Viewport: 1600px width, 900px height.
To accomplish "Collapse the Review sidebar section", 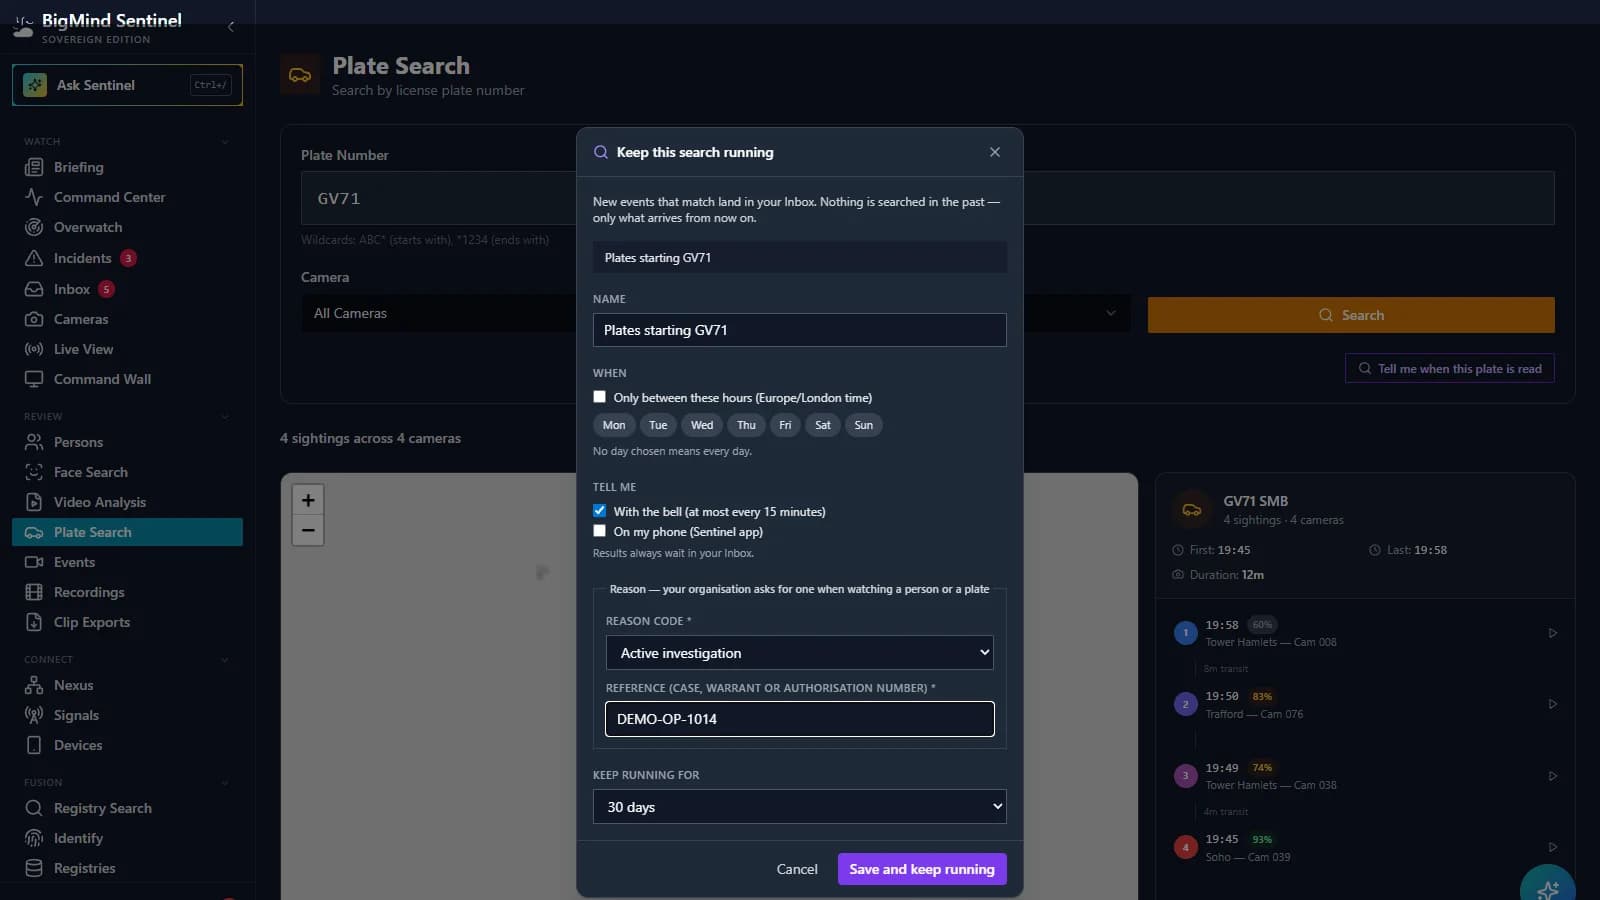I will (225, 417).
